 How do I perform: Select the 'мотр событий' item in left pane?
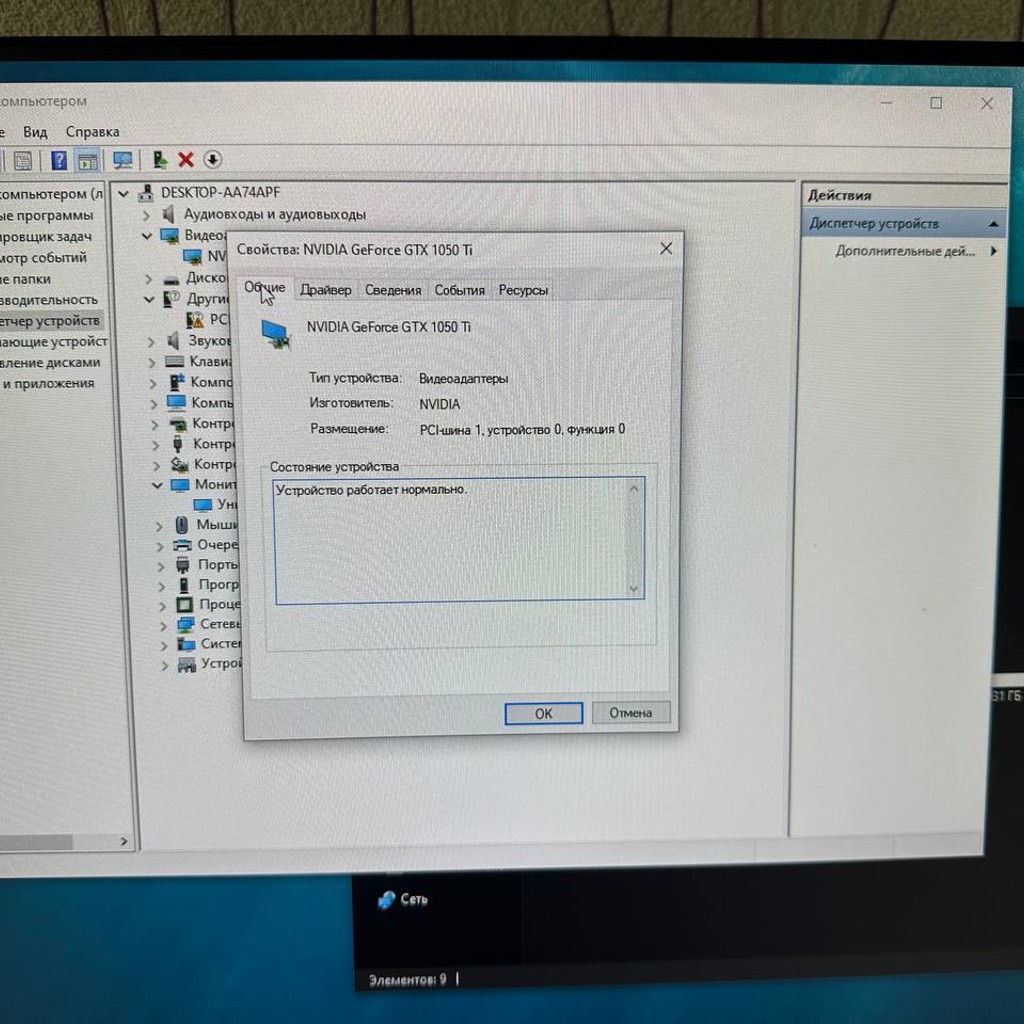point(42,257)
